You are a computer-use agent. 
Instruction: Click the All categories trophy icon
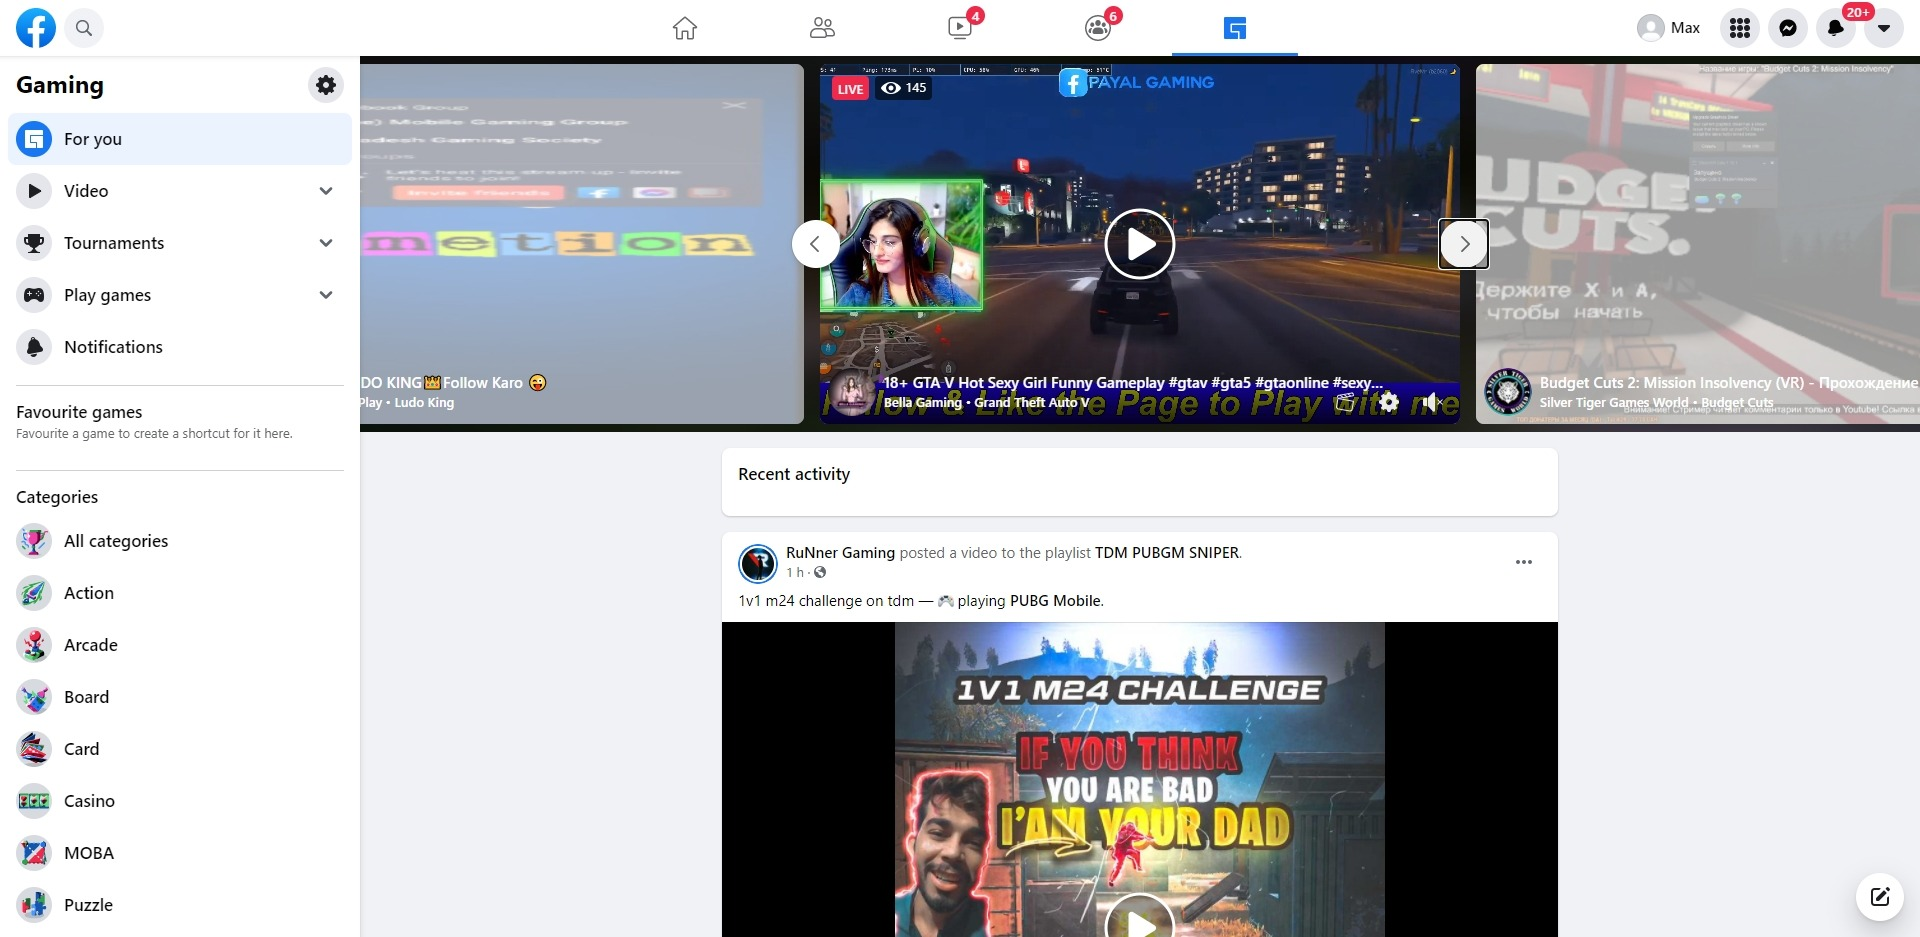[x=34, y=541]
